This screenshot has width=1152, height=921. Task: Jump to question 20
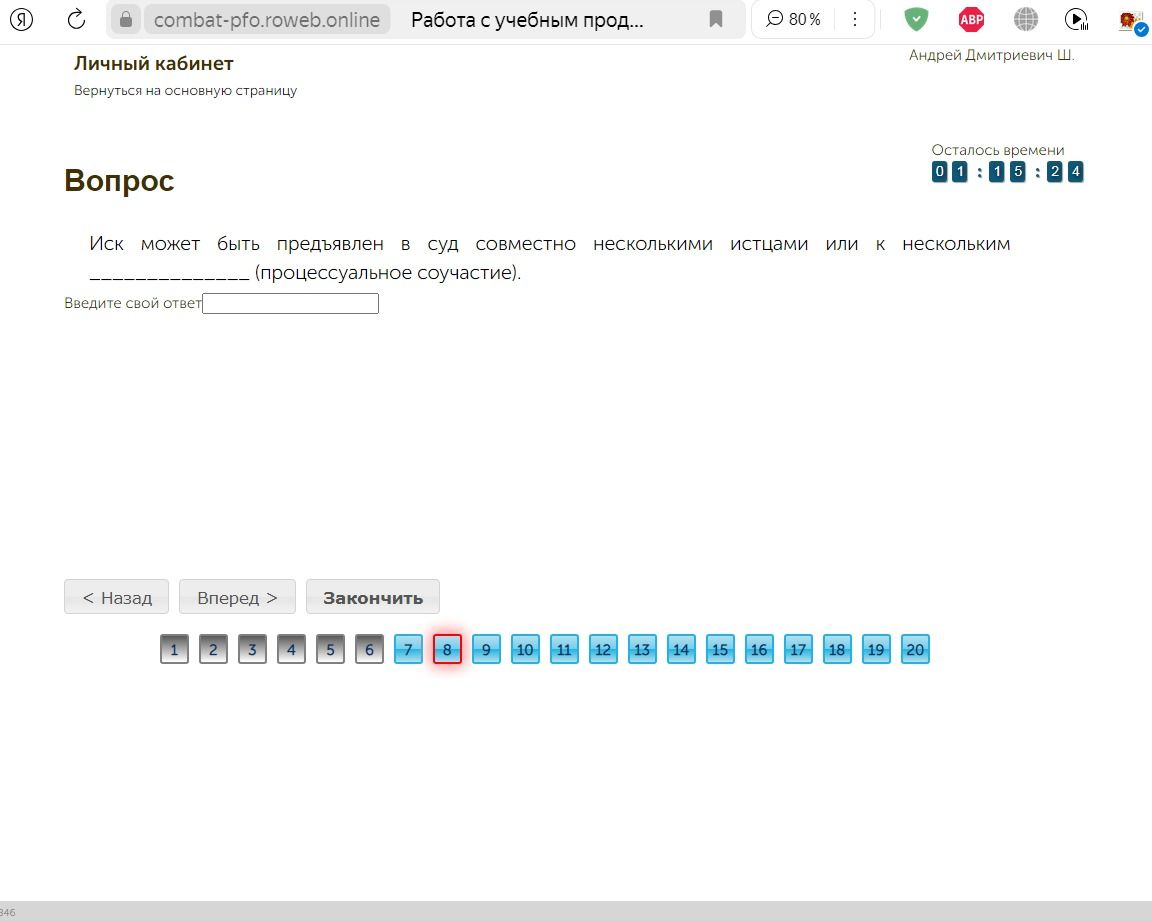coord(915,649)
